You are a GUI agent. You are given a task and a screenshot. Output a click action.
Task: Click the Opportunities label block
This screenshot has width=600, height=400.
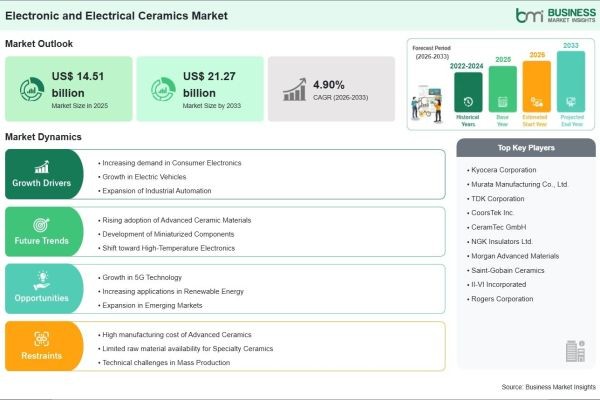click(x=44, y=289)
